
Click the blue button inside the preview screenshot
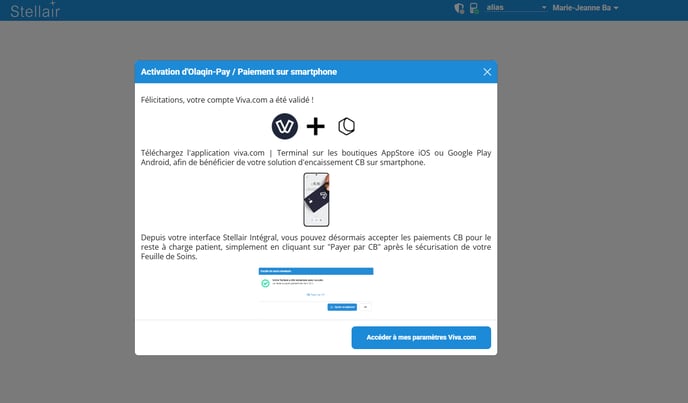coord(341,306)
